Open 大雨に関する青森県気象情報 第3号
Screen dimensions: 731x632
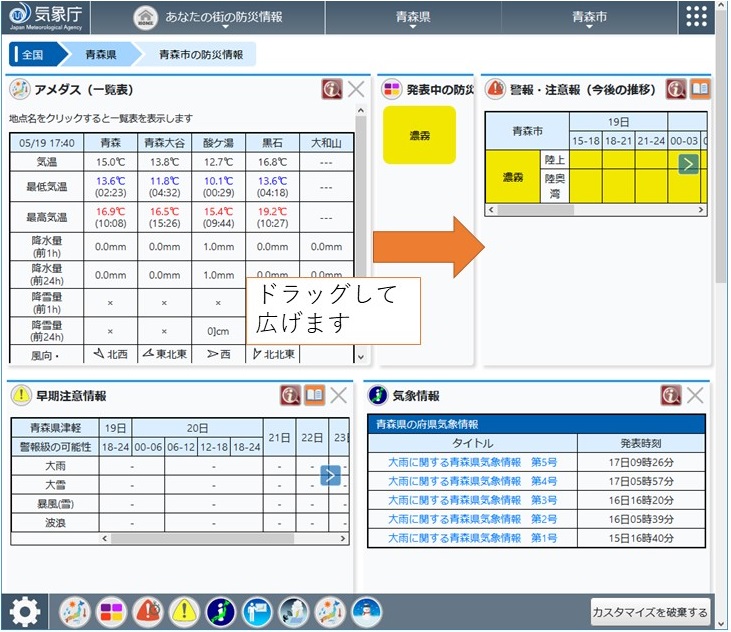click(x=473, y=500)
